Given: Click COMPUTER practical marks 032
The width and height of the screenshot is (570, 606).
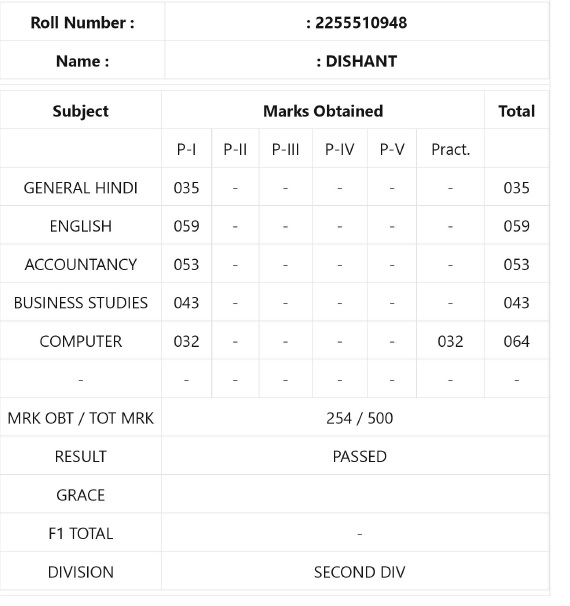Looking at the screenshot, I should click(x=450, y=341).
